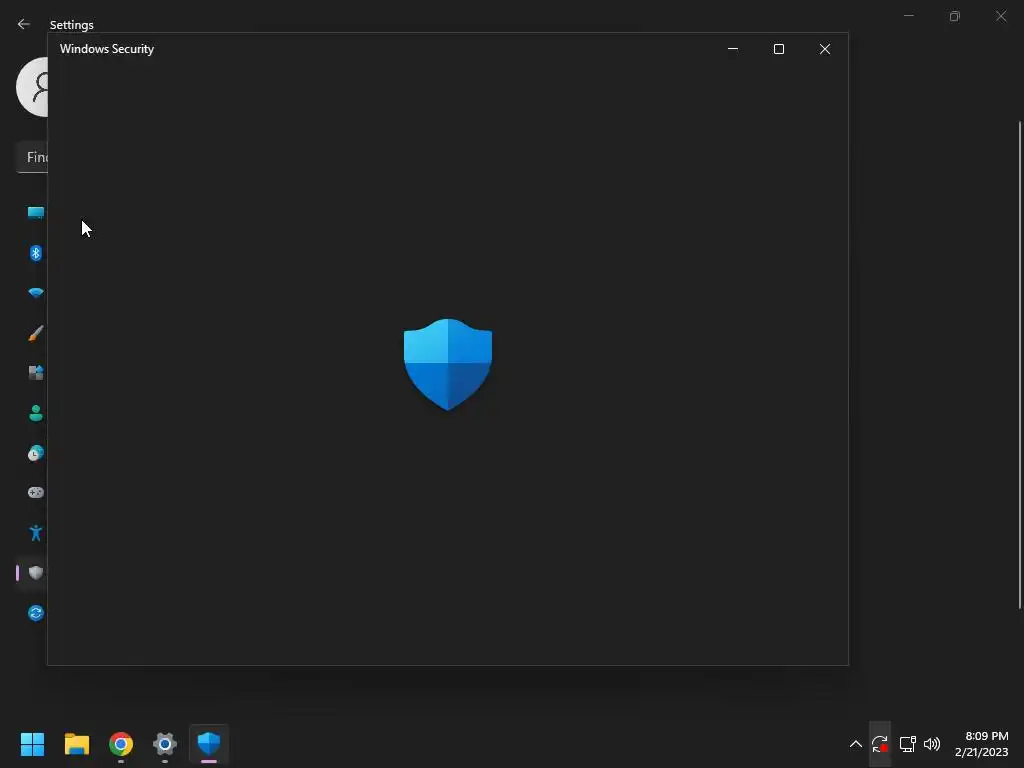Close the Windows Security window

click(x=825, y=49)
